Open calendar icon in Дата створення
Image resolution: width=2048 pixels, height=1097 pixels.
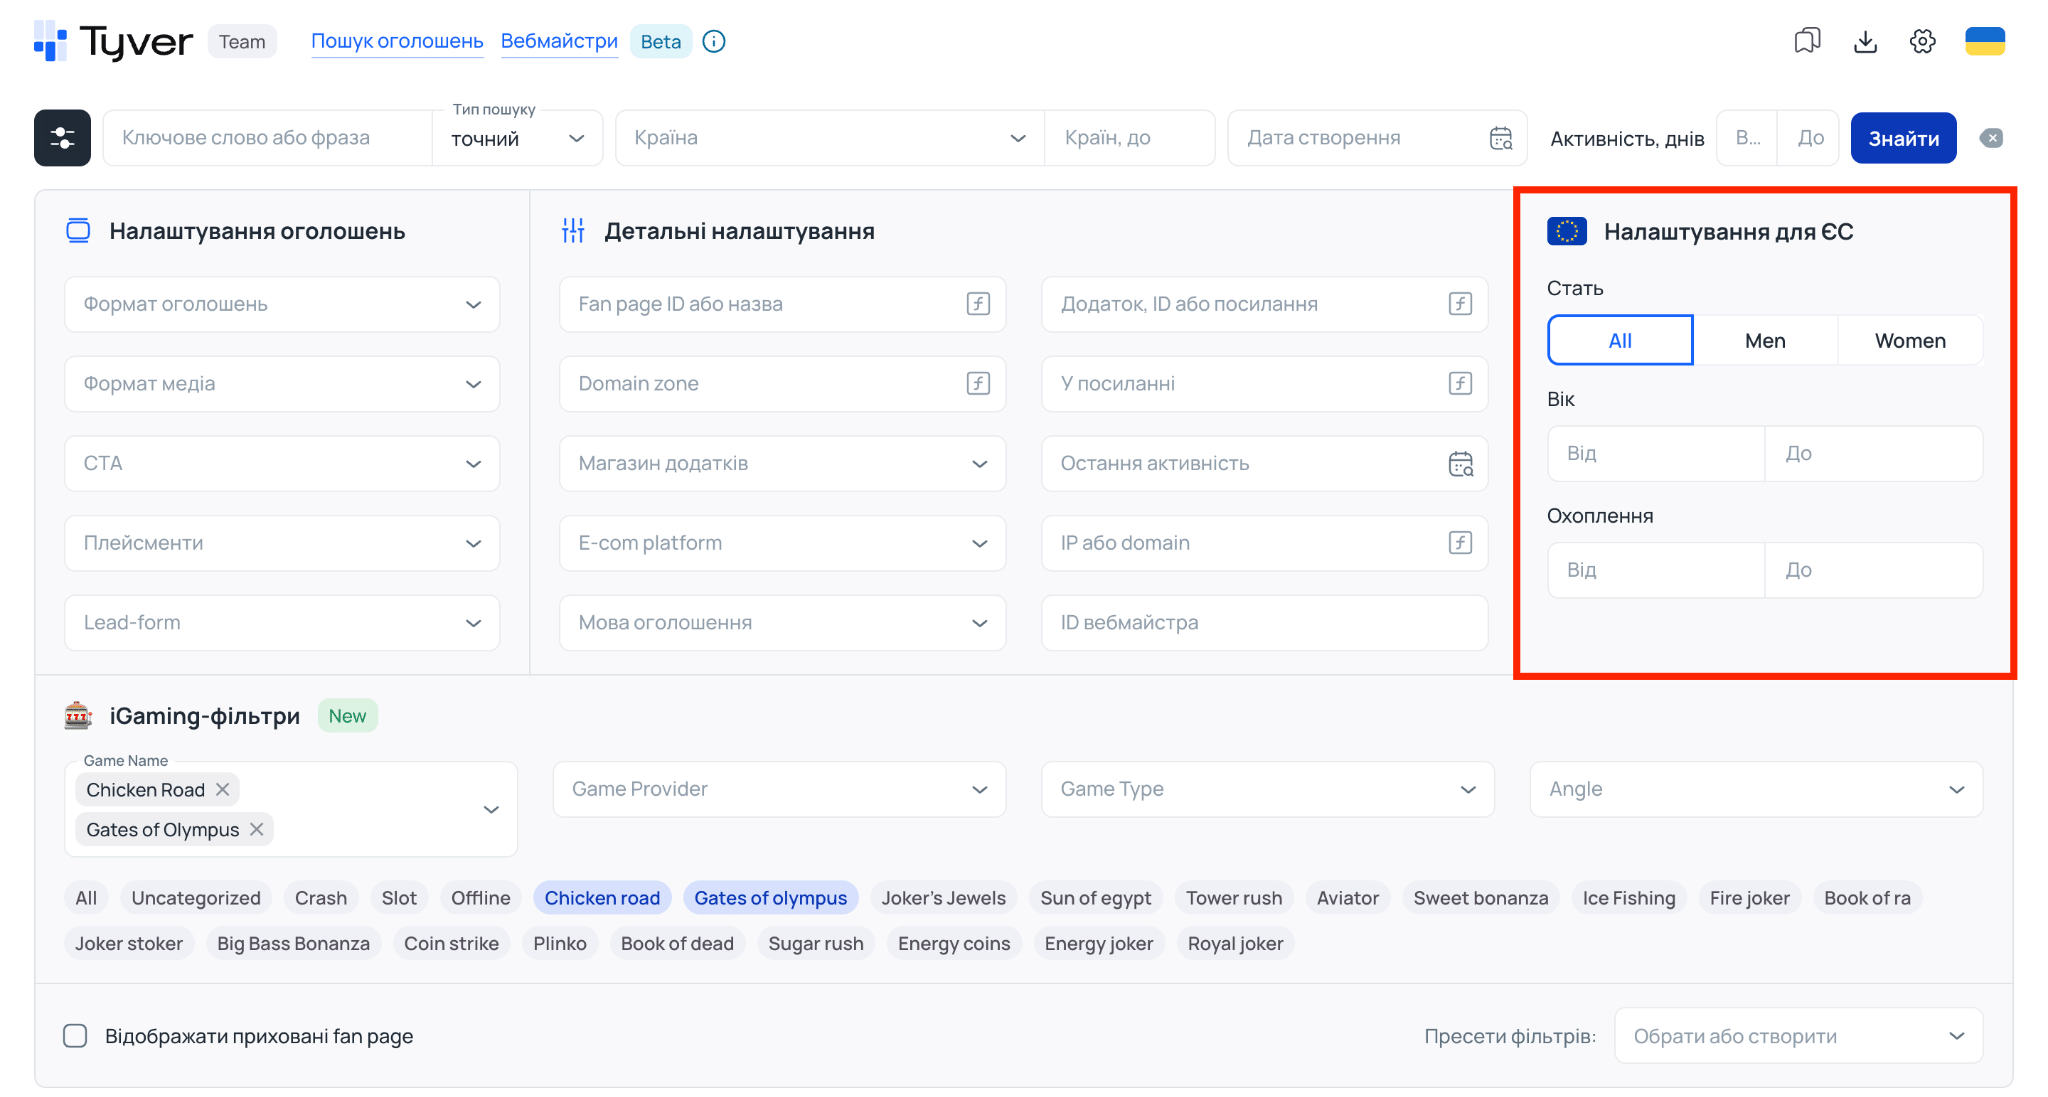coord(1501,138)
